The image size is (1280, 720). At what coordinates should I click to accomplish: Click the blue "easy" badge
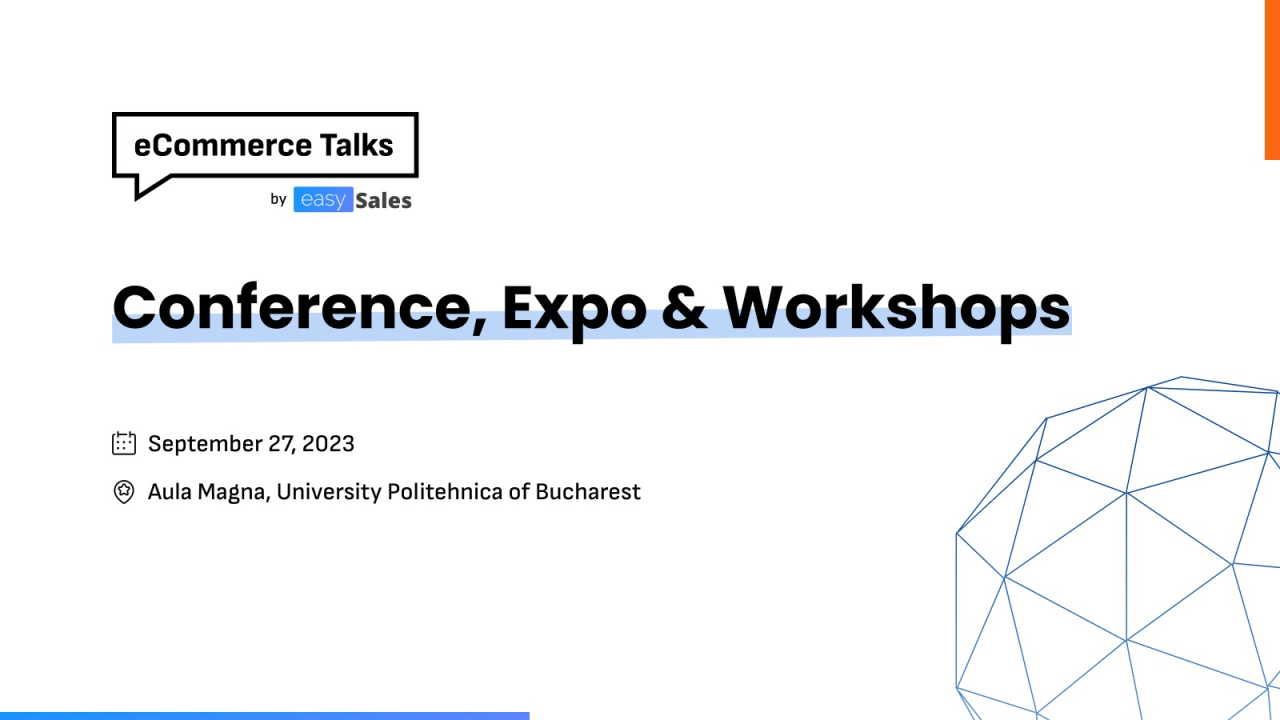coord(323,200)
